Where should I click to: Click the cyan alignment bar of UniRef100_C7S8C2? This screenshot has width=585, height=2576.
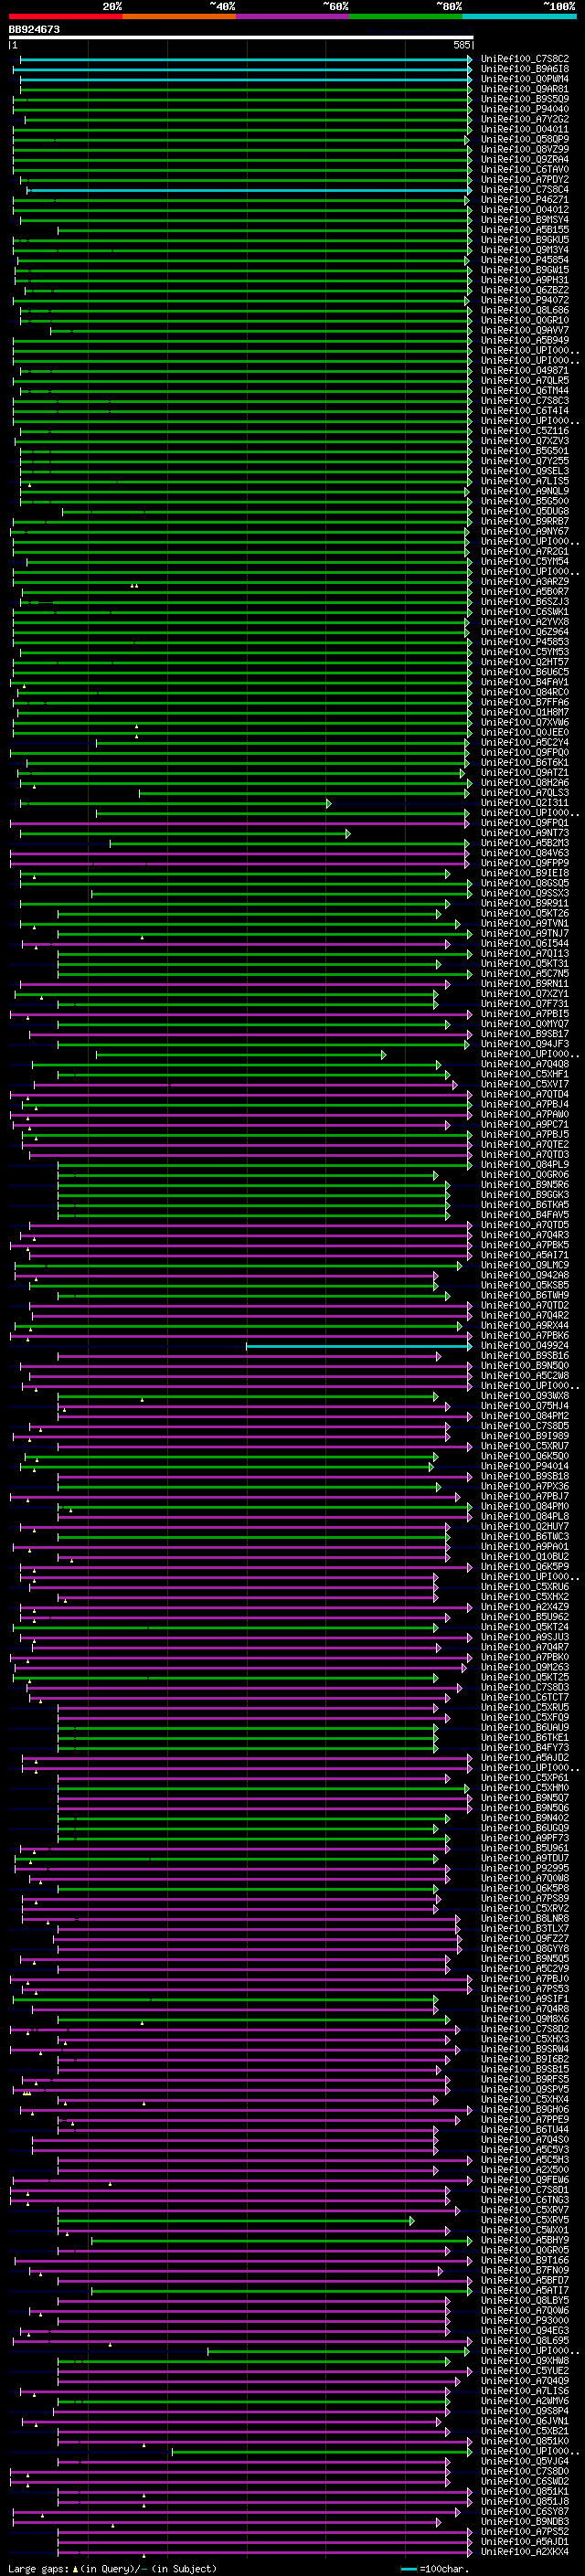coord(245,59)
